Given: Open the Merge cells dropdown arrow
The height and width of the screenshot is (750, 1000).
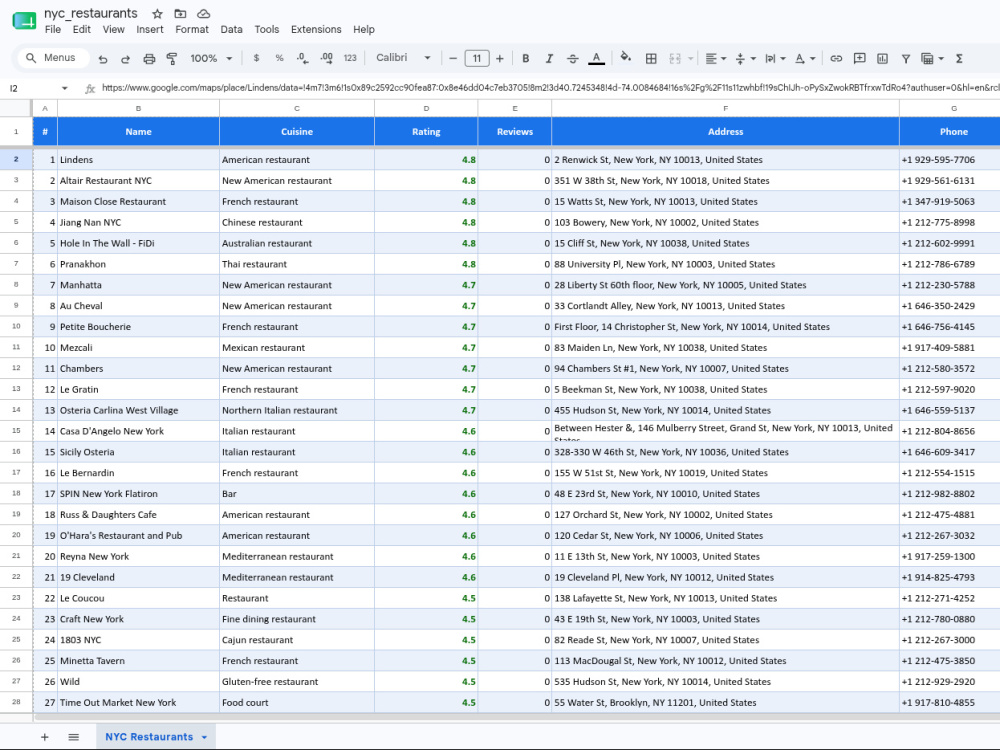Looking at the screenshot, I should click(691, 59).
